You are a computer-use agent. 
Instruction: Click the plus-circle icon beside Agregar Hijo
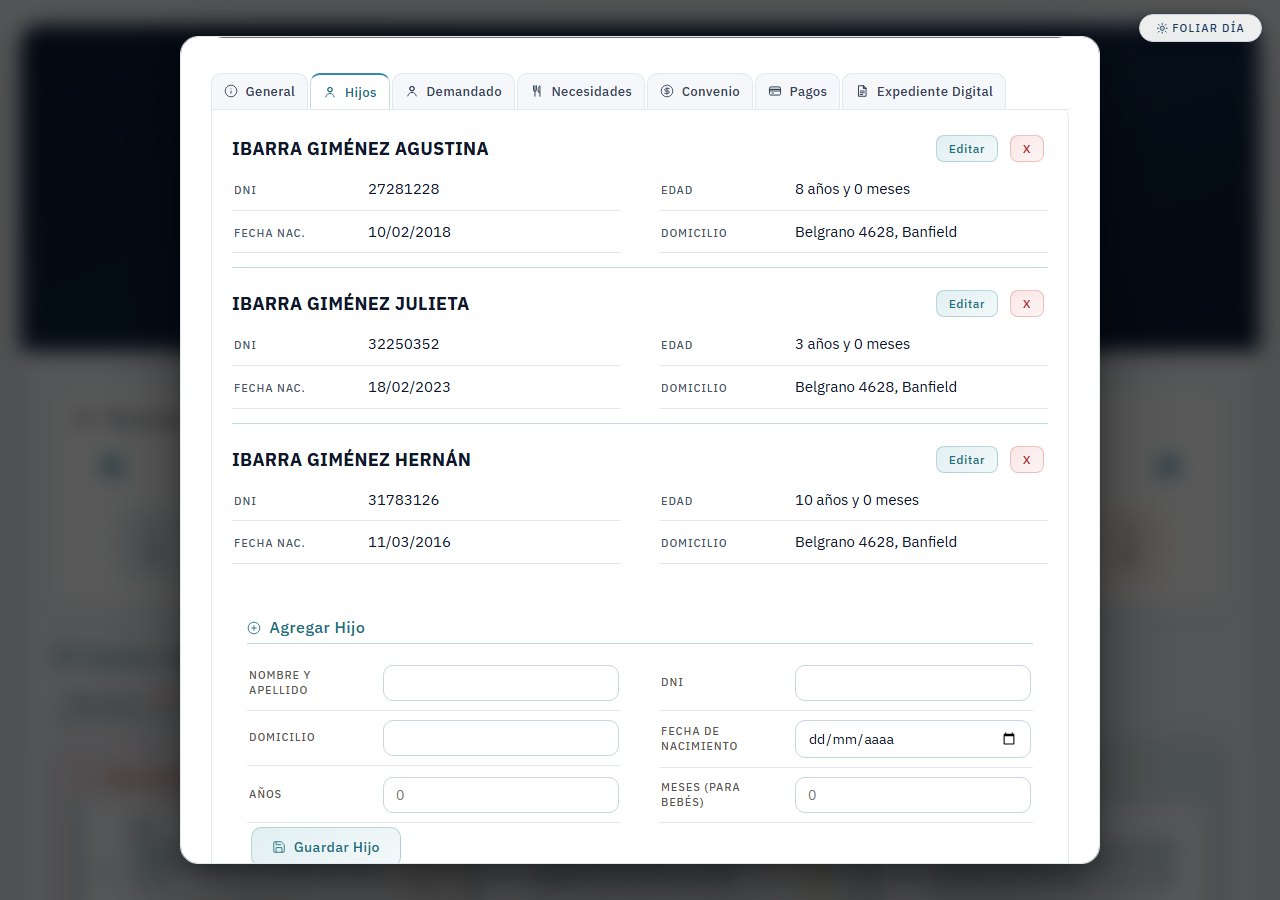point(254,628)
